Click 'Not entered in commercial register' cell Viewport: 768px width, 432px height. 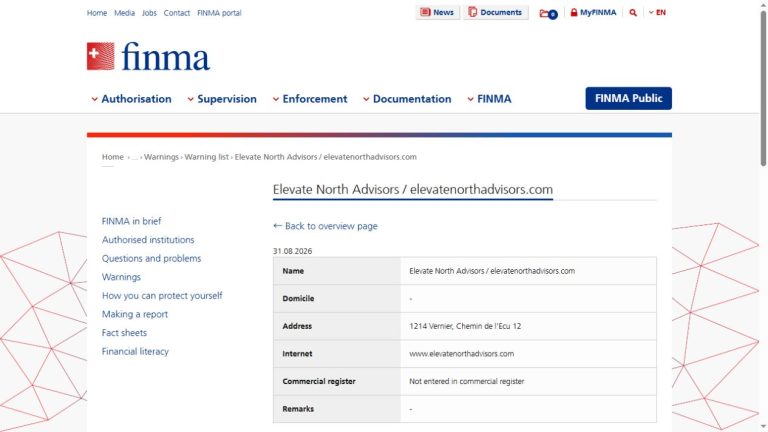click(528, 381)
